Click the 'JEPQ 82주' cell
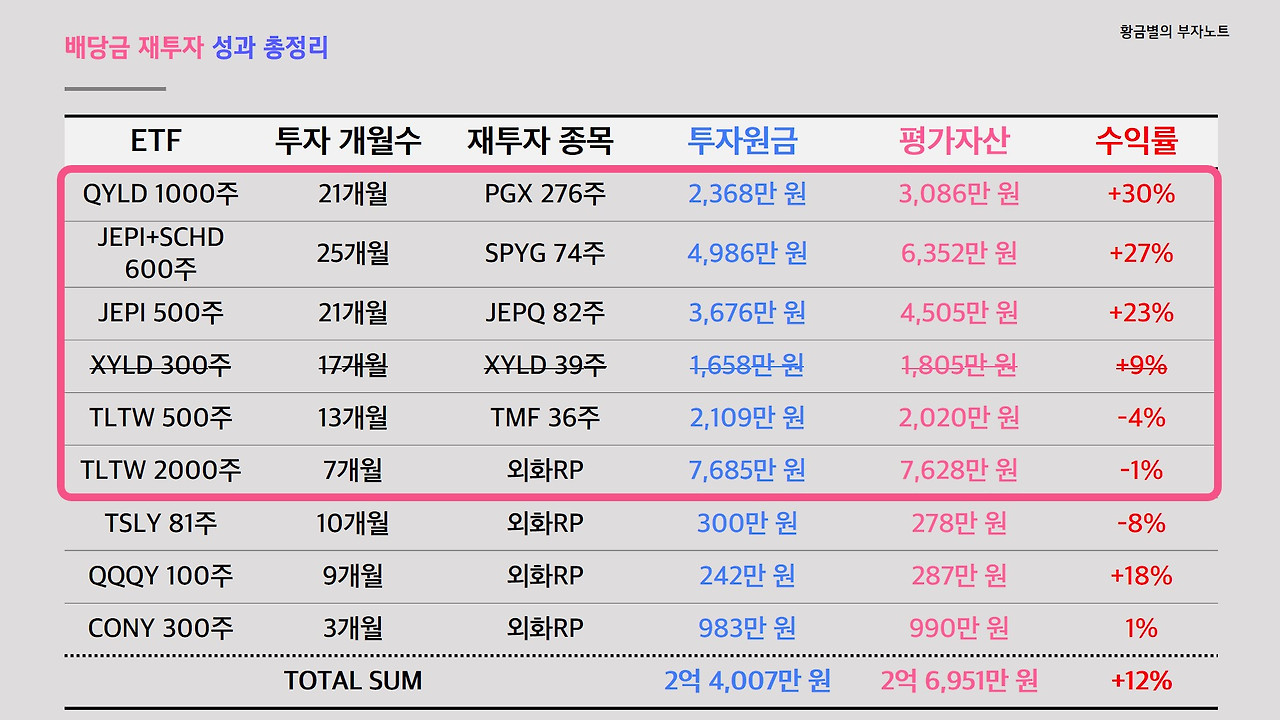This screenshot has width=1280, height=720. pyautogui.click(x=545, y=313)
